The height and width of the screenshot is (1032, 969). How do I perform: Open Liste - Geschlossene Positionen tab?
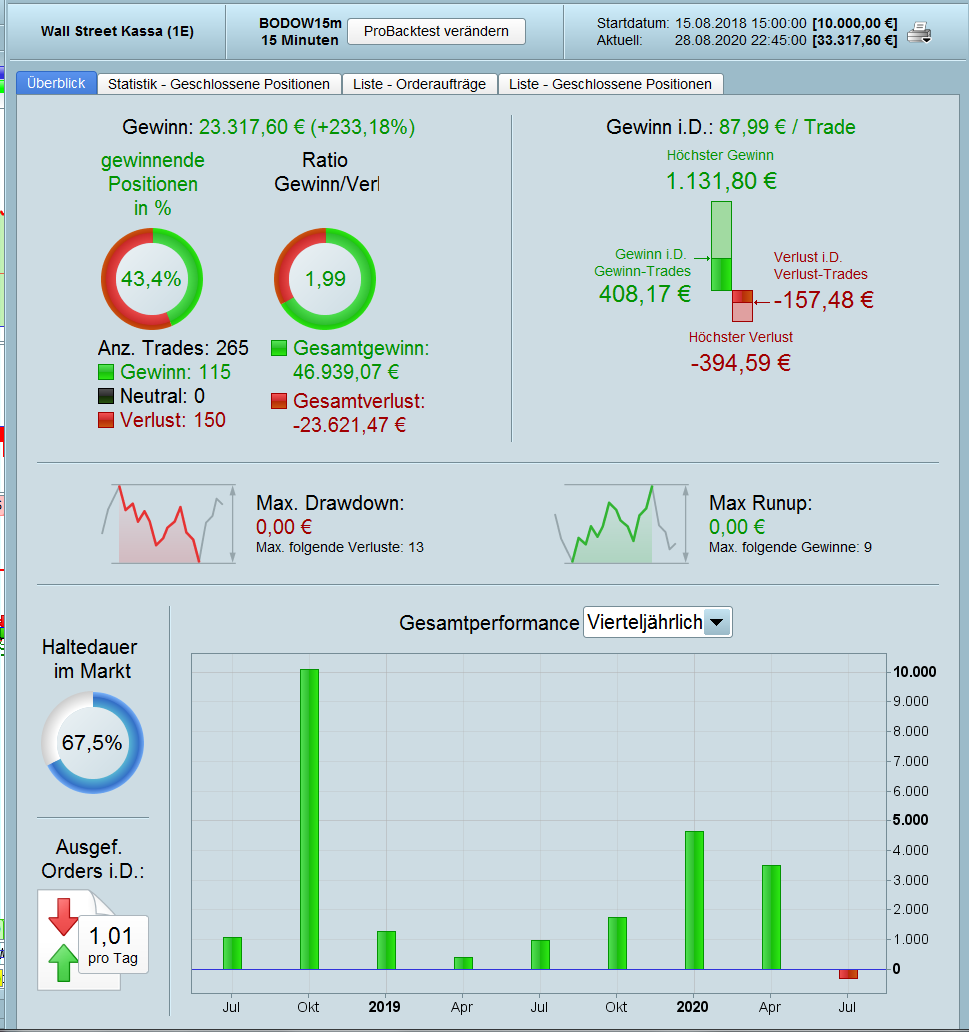(610, 84)
